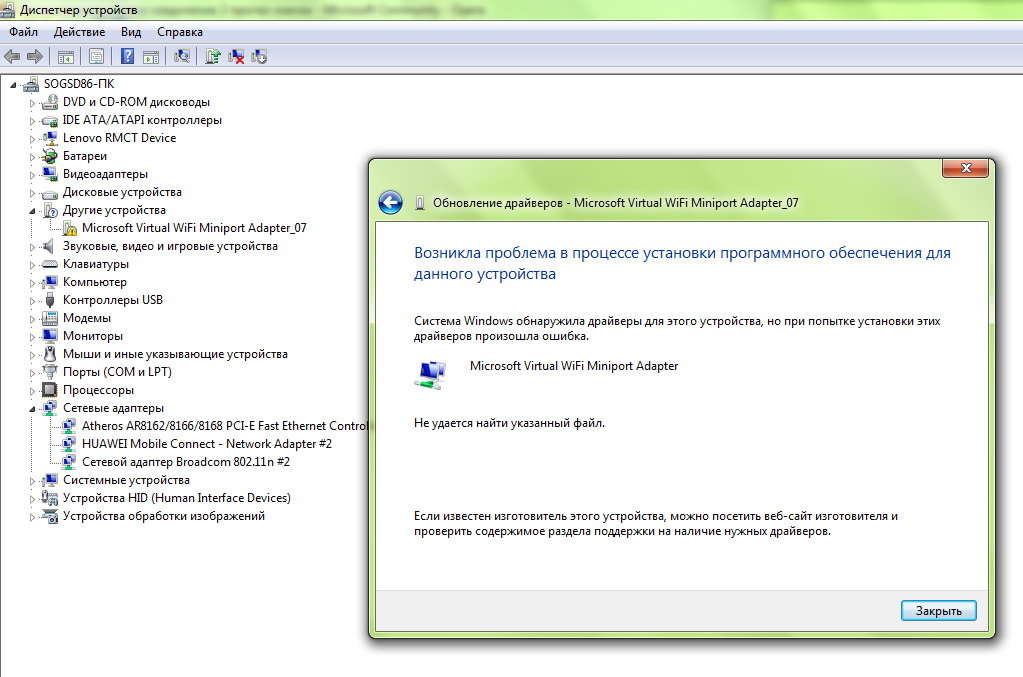Click the Back arrow in Device Manager toolbar
Image resolution: width=1023 pixels, height=677 pixels.
[12, 57]
